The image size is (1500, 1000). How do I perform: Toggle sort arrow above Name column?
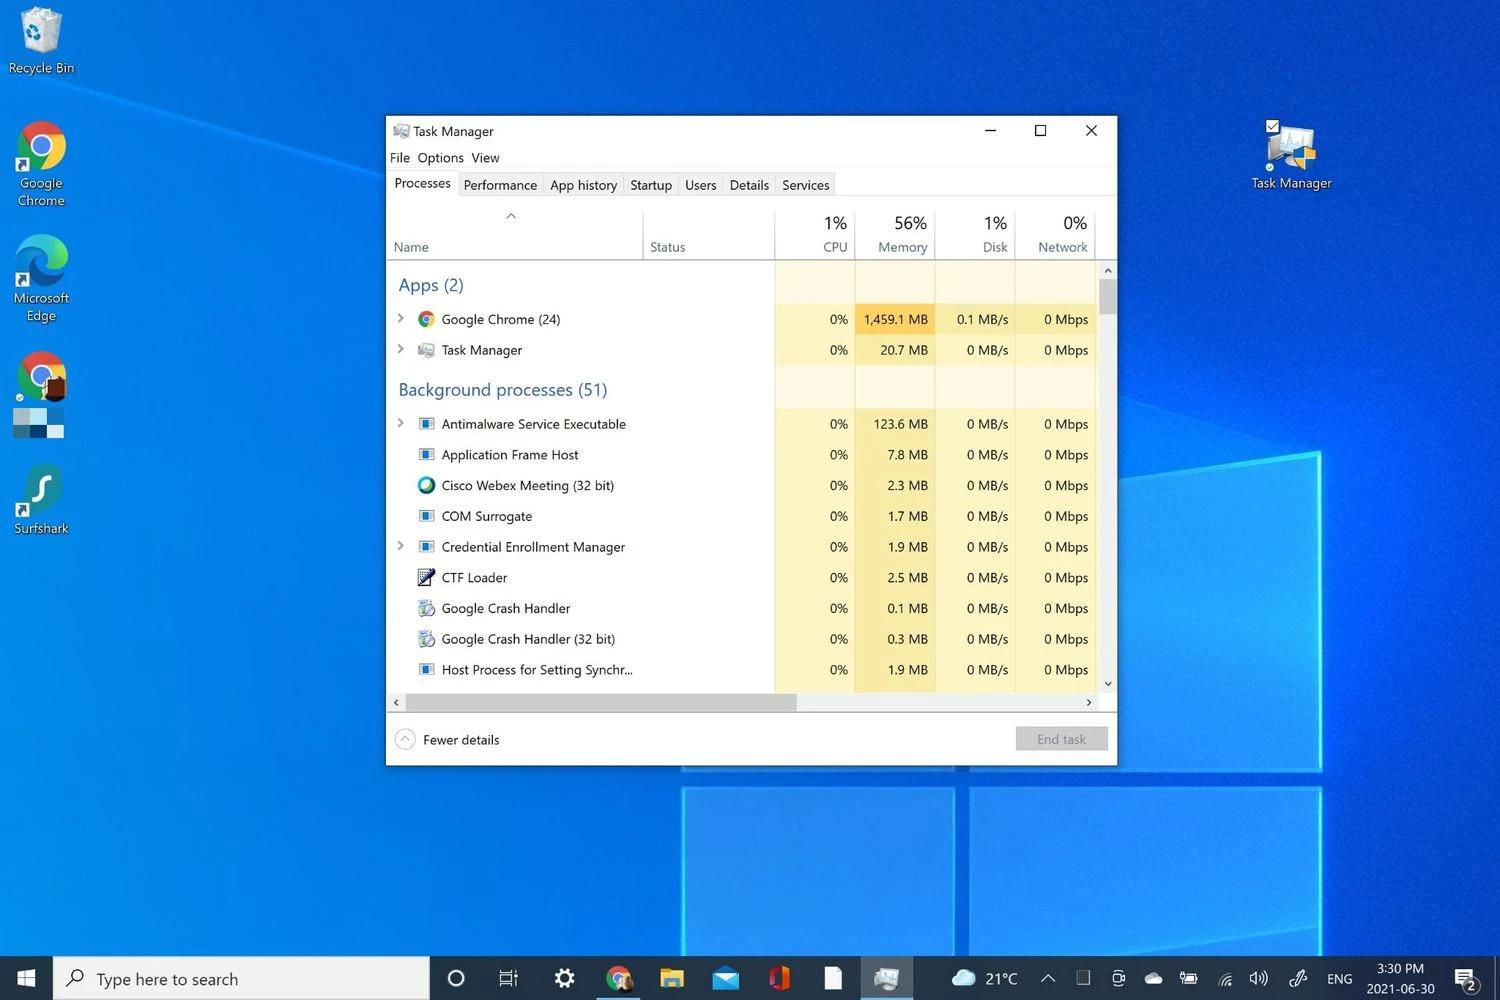(511, 216)
